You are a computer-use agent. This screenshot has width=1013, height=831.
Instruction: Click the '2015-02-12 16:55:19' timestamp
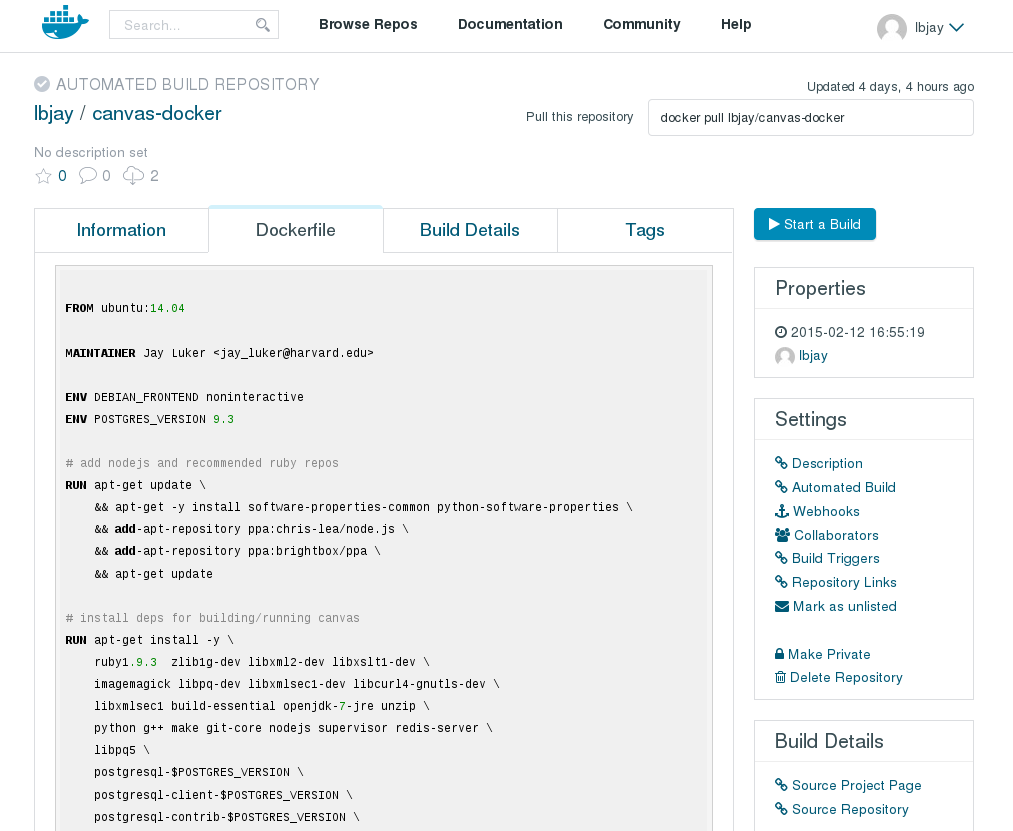point(857,332)
